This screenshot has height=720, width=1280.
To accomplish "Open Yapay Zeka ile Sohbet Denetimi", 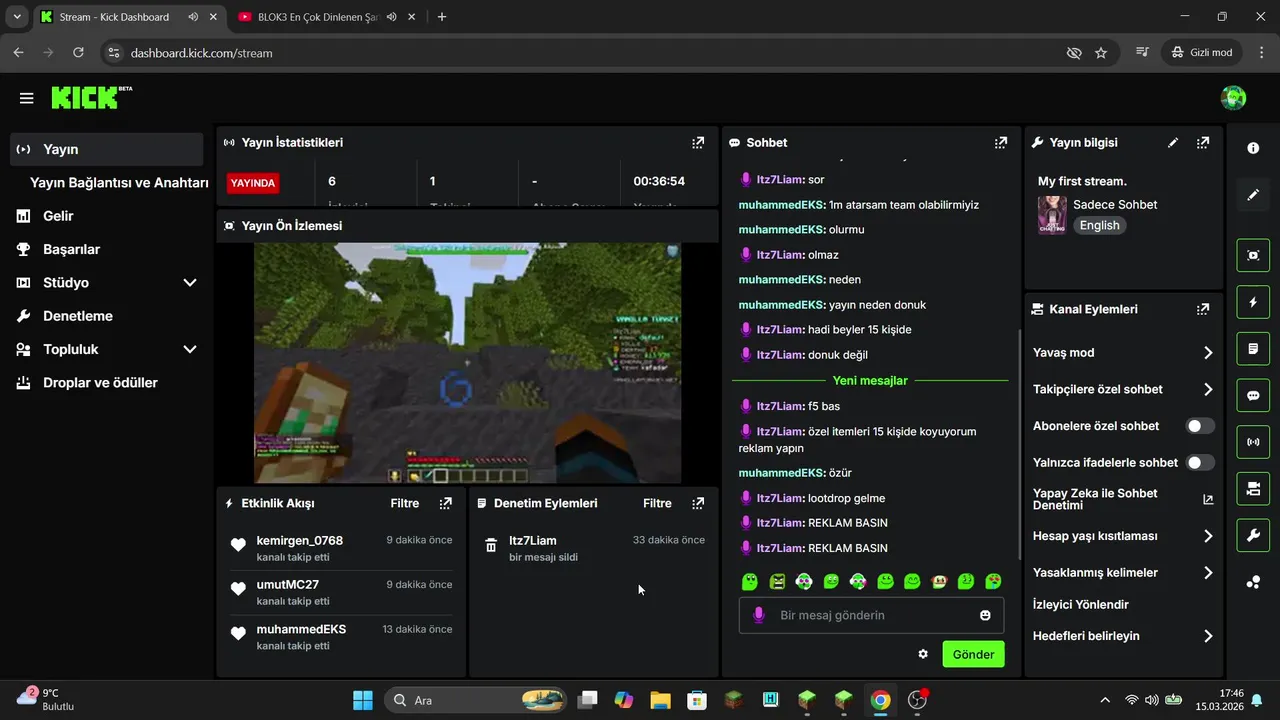I will click(1123, 499).
